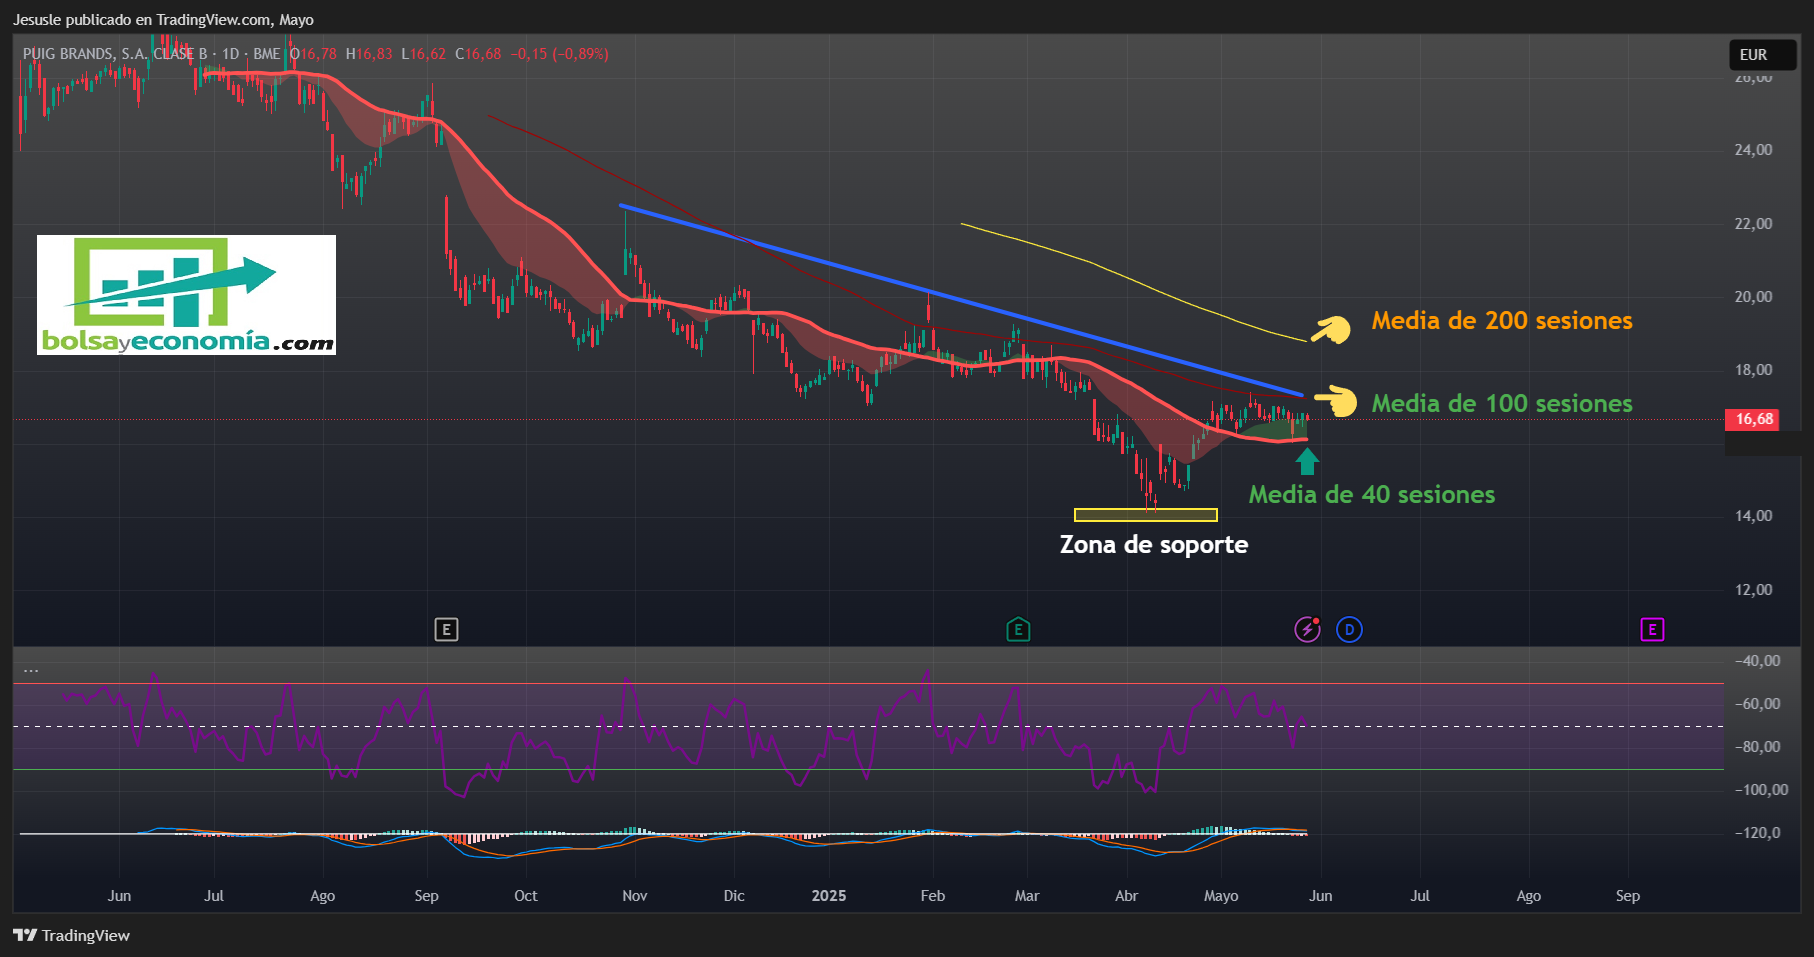The width and height of the screenshot is (1814, 957).
Task: Click the hand pointing at Media de 200 sesiones
Action: click(x=1331, y=328)
